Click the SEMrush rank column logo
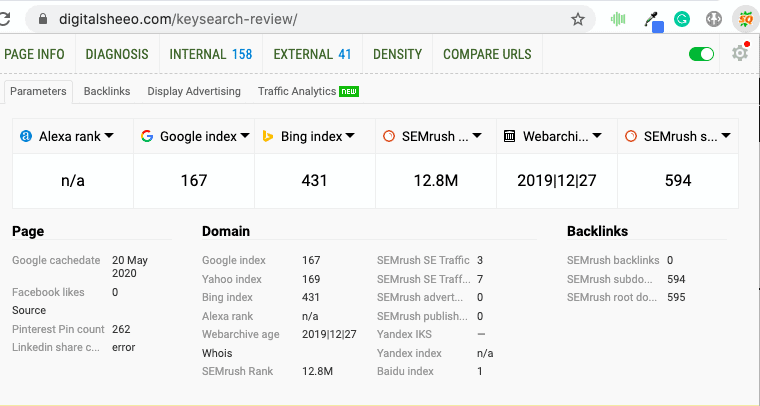The height and width of the screenshot is (406, 760). 389,136
